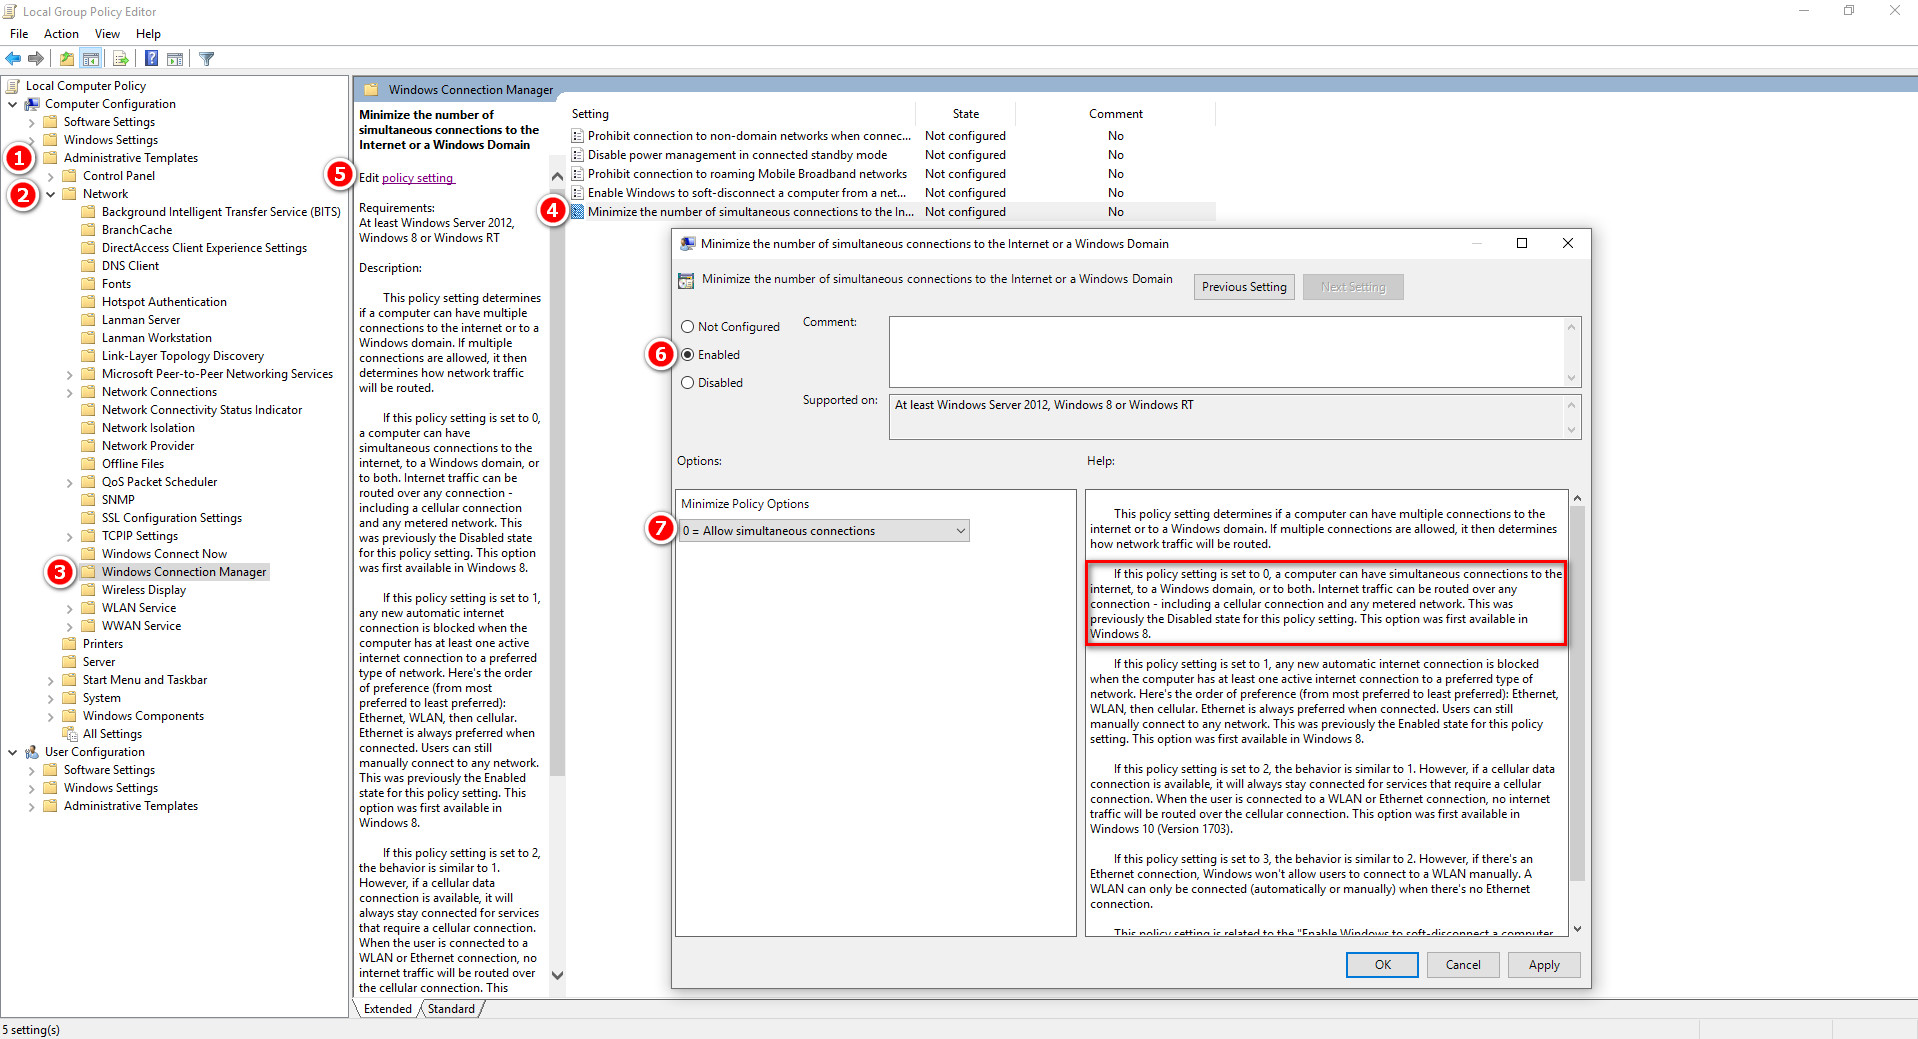Viewport: 1918px width, 1039px height.
Task: Select the Disabled radio button
Action: pos(688,383)
